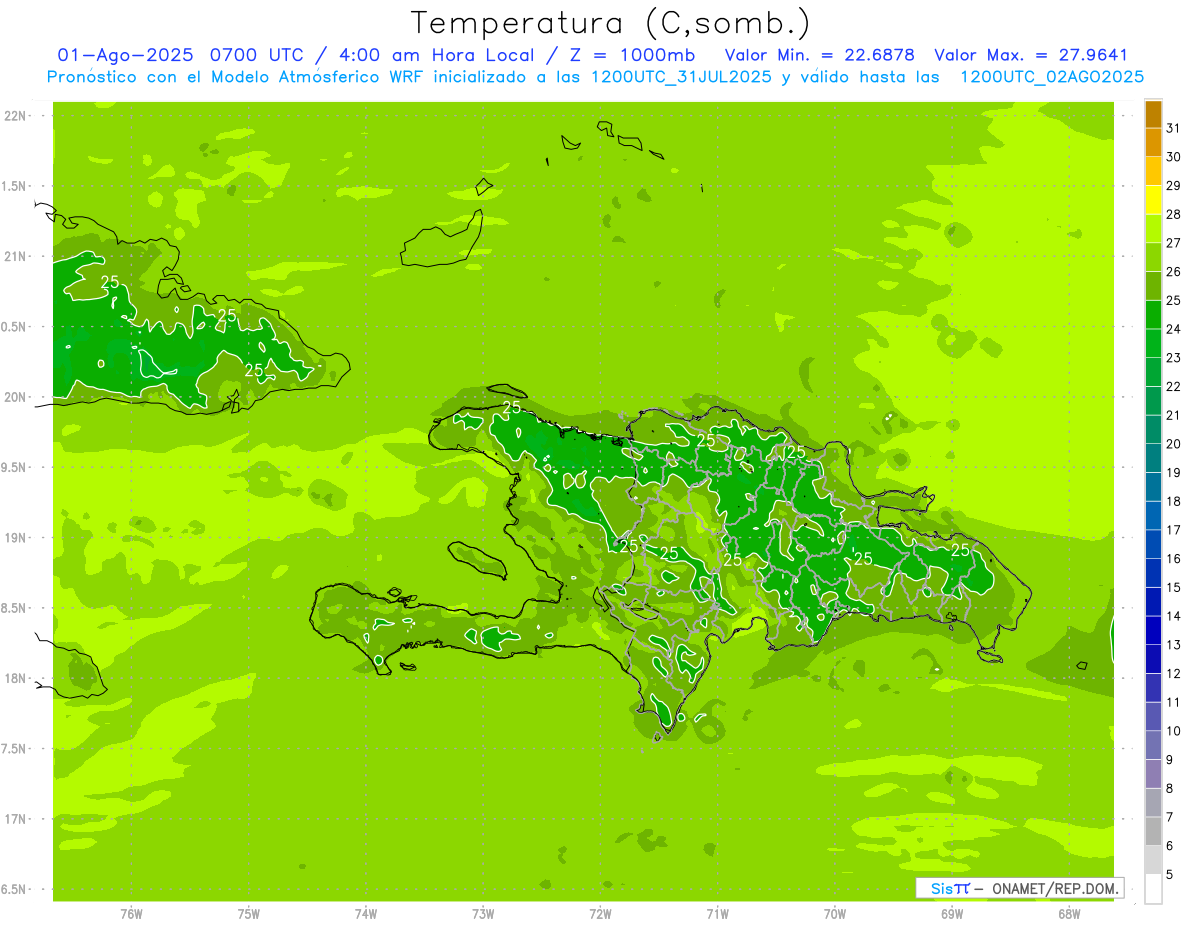
Task: Click the '22N' latitude label
Action: [x=16, y=116]
